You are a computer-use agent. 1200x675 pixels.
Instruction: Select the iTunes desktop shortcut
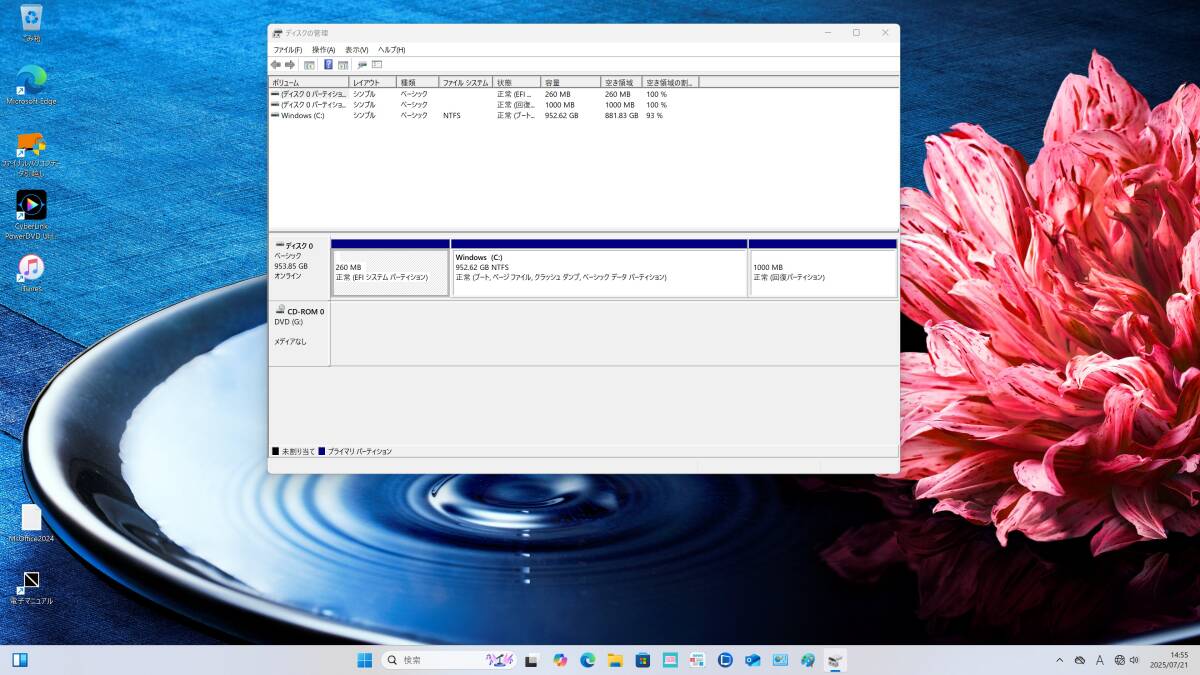[x=32, y=272]
